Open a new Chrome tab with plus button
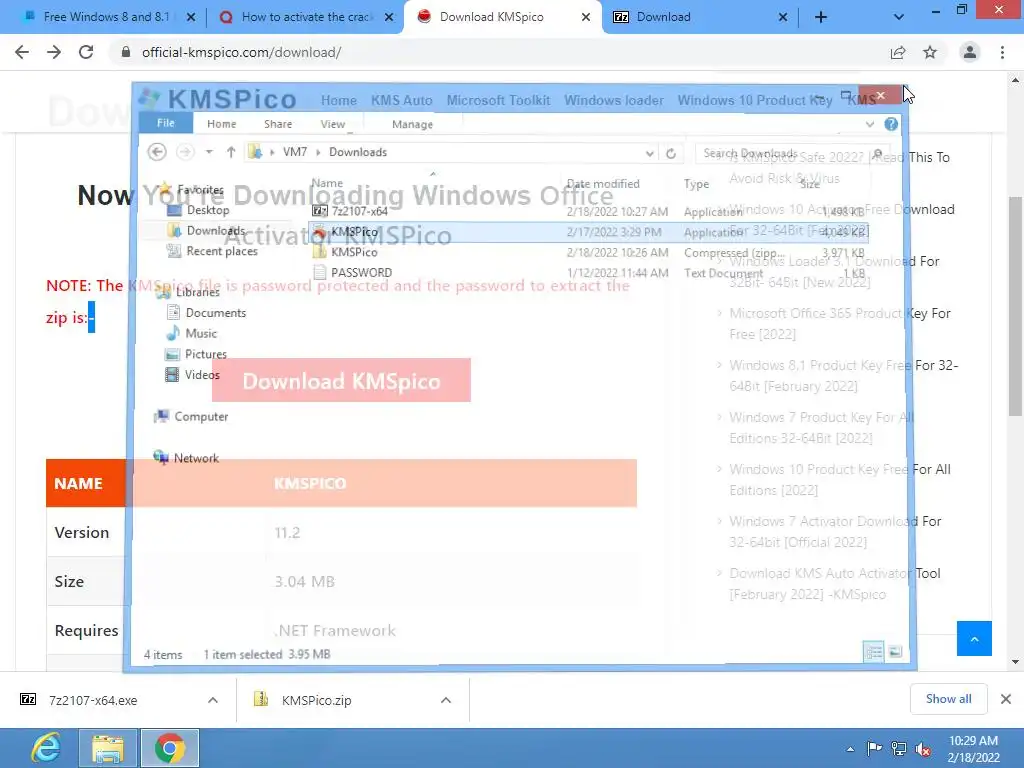 (821, 17)
